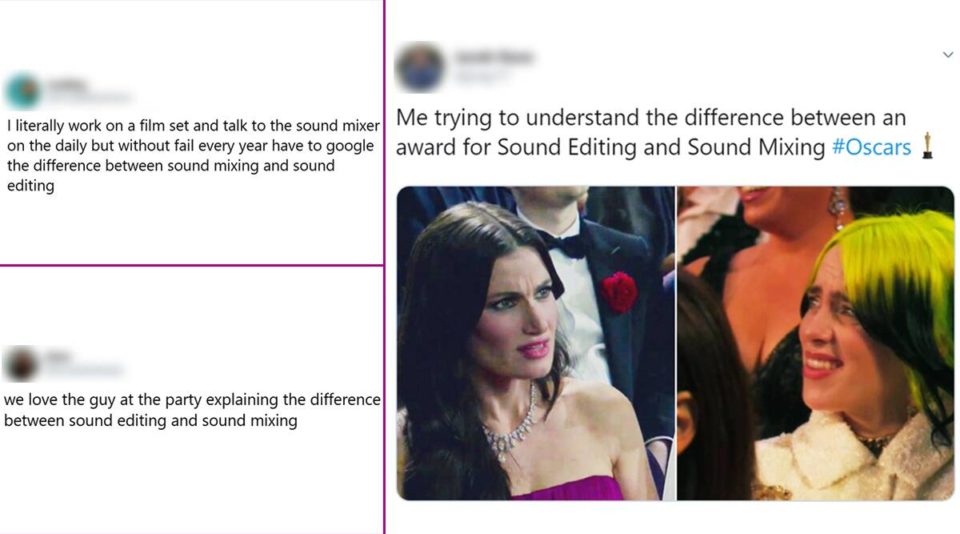960x534 pixels.
Task: Click the red rose boutonniere in left photo
Action: click(x=618, y=292)
